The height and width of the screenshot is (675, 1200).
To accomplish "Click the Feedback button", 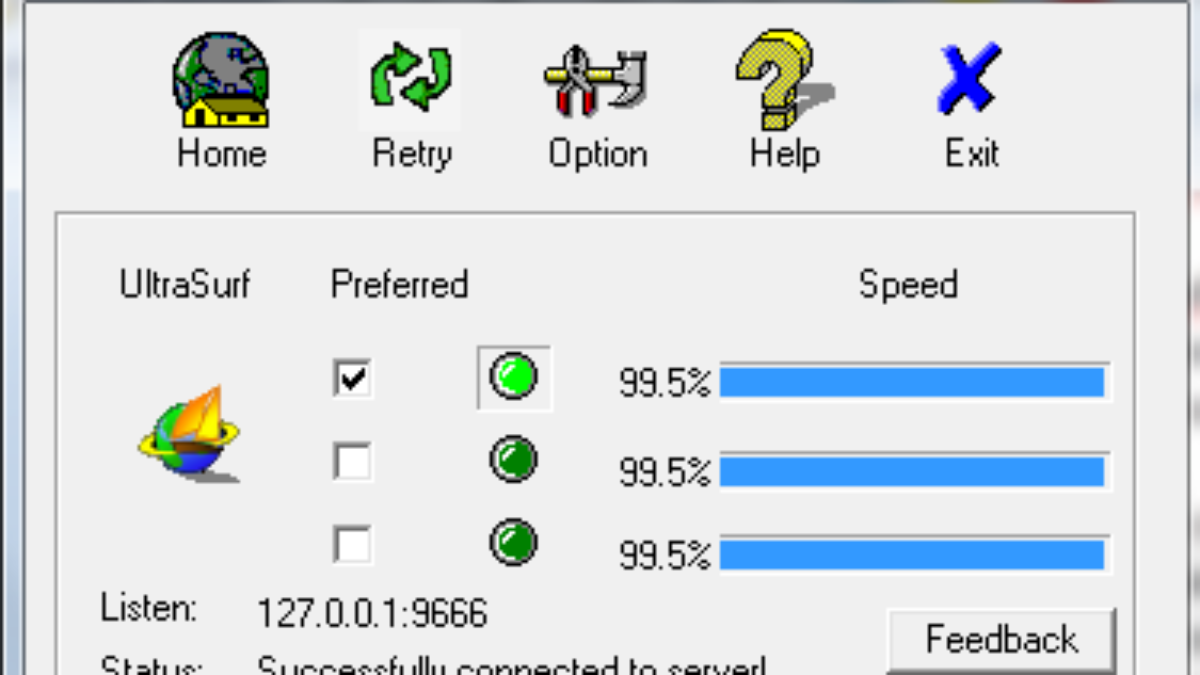I will 1001,640.
